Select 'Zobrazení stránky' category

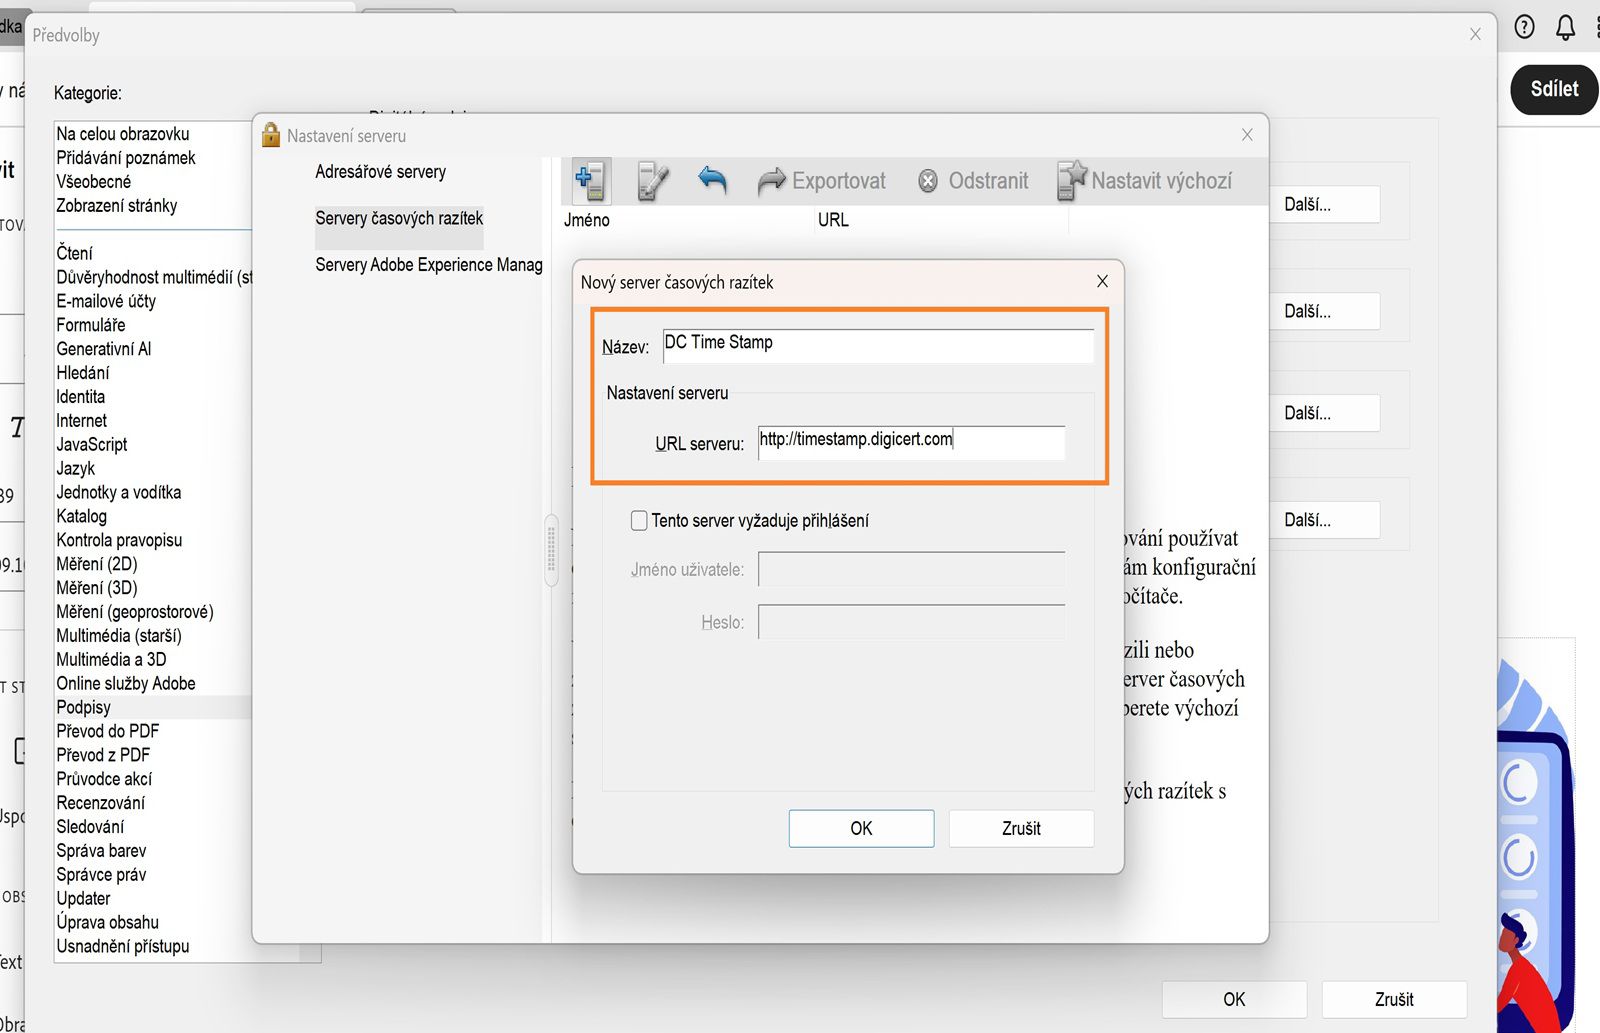117,206
